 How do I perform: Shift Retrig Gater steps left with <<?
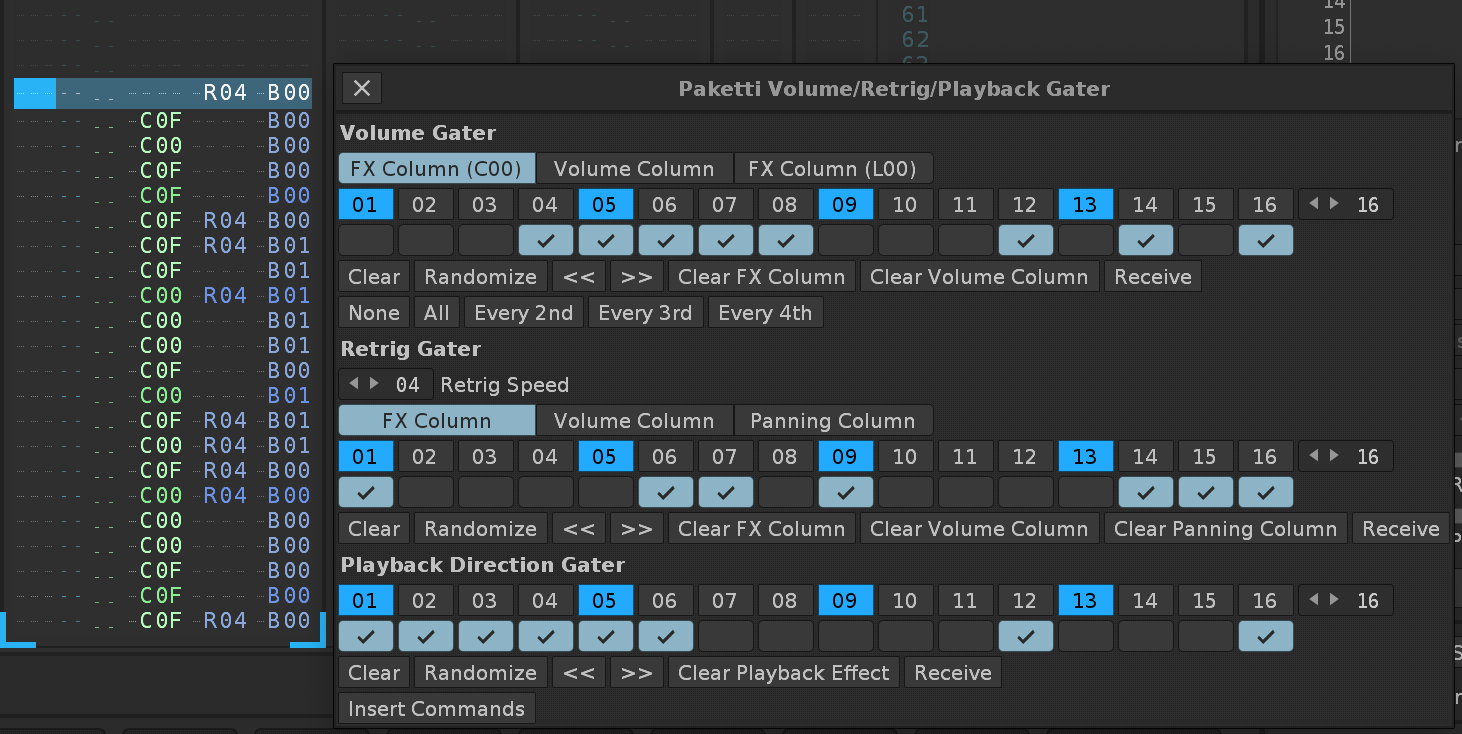coord(579,529)
